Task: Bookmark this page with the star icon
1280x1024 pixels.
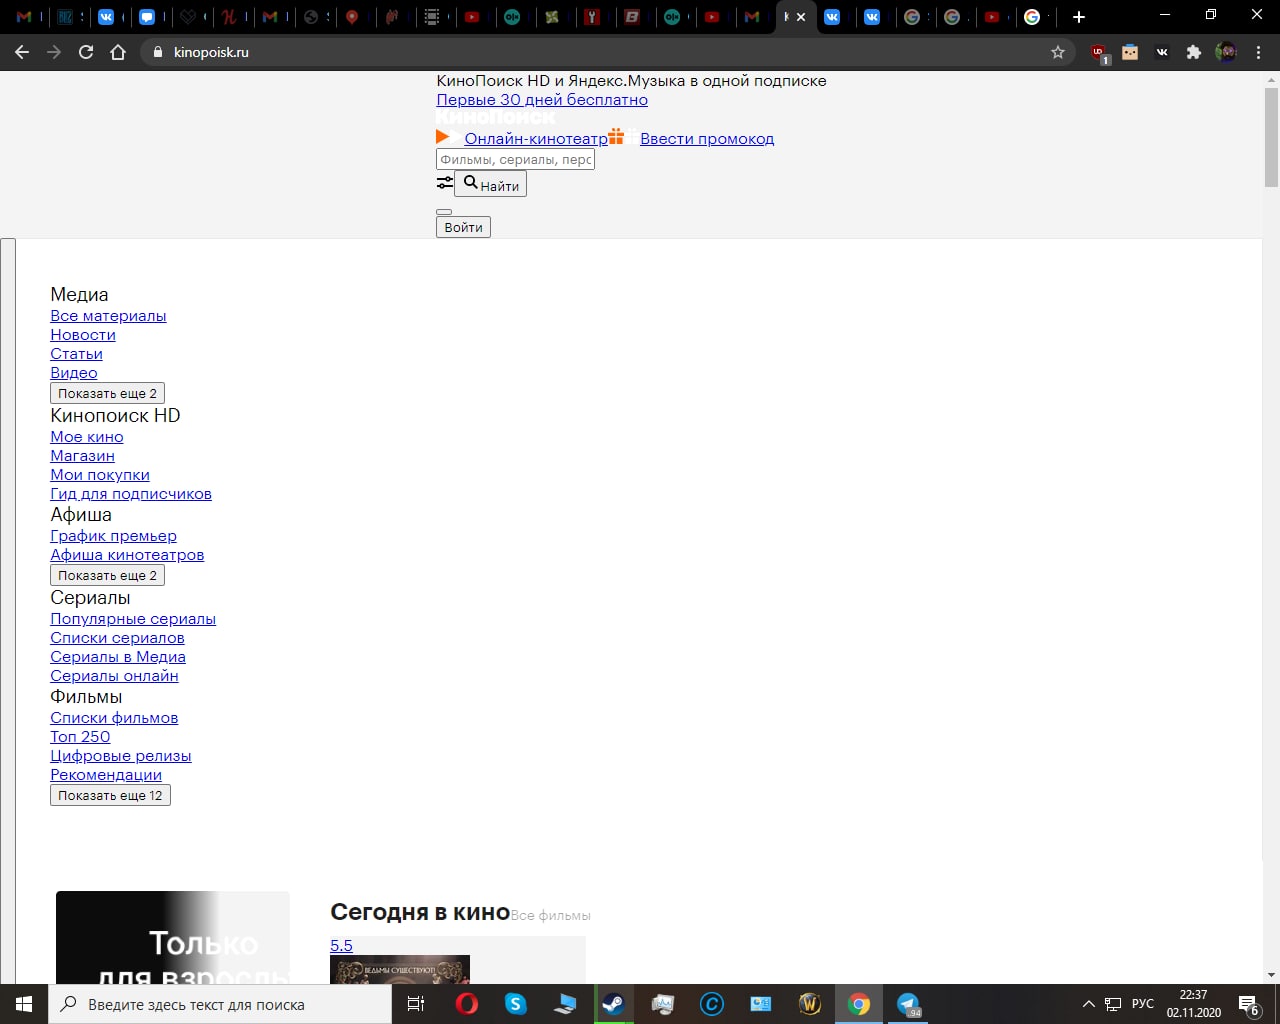Action: [1058, 52]
